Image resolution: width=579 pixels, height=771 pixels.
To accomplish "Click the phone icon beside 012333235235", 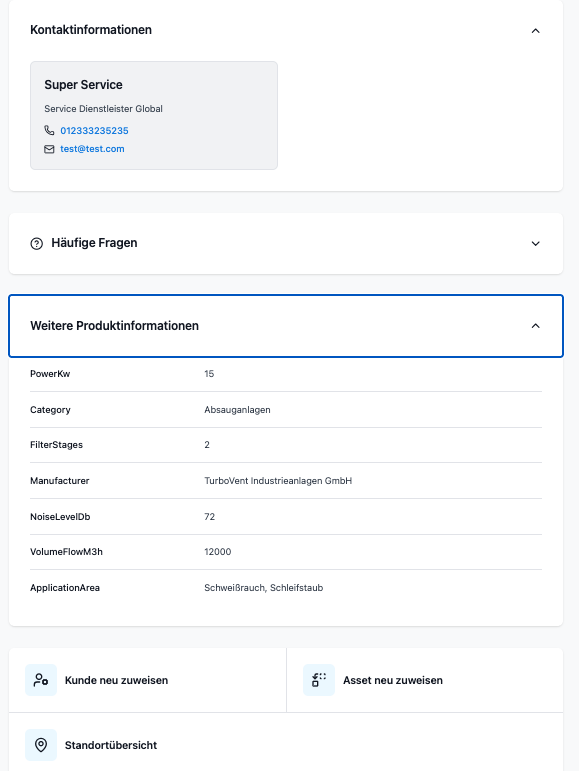I will tap(49, 130).
